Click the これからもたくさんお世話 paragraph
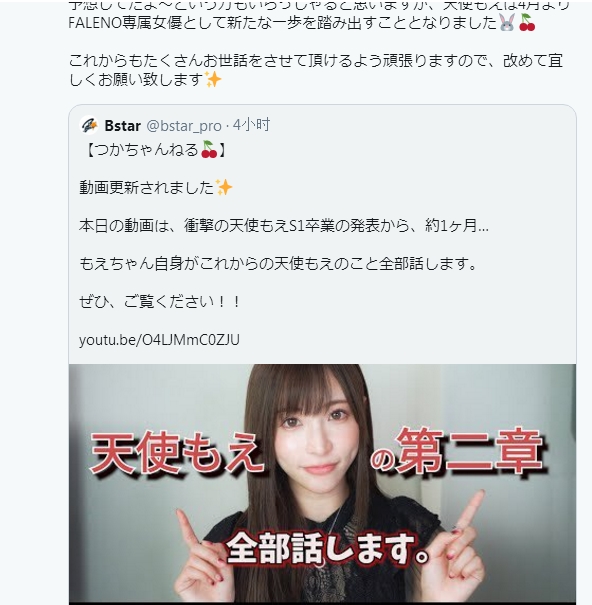This screenshot has width=592, height=605. click(x=316, y=70)
